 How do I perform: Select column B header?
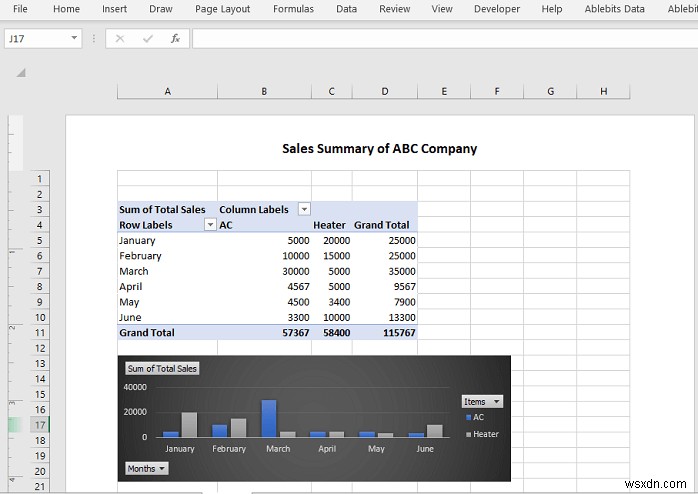tap(264, 91)
